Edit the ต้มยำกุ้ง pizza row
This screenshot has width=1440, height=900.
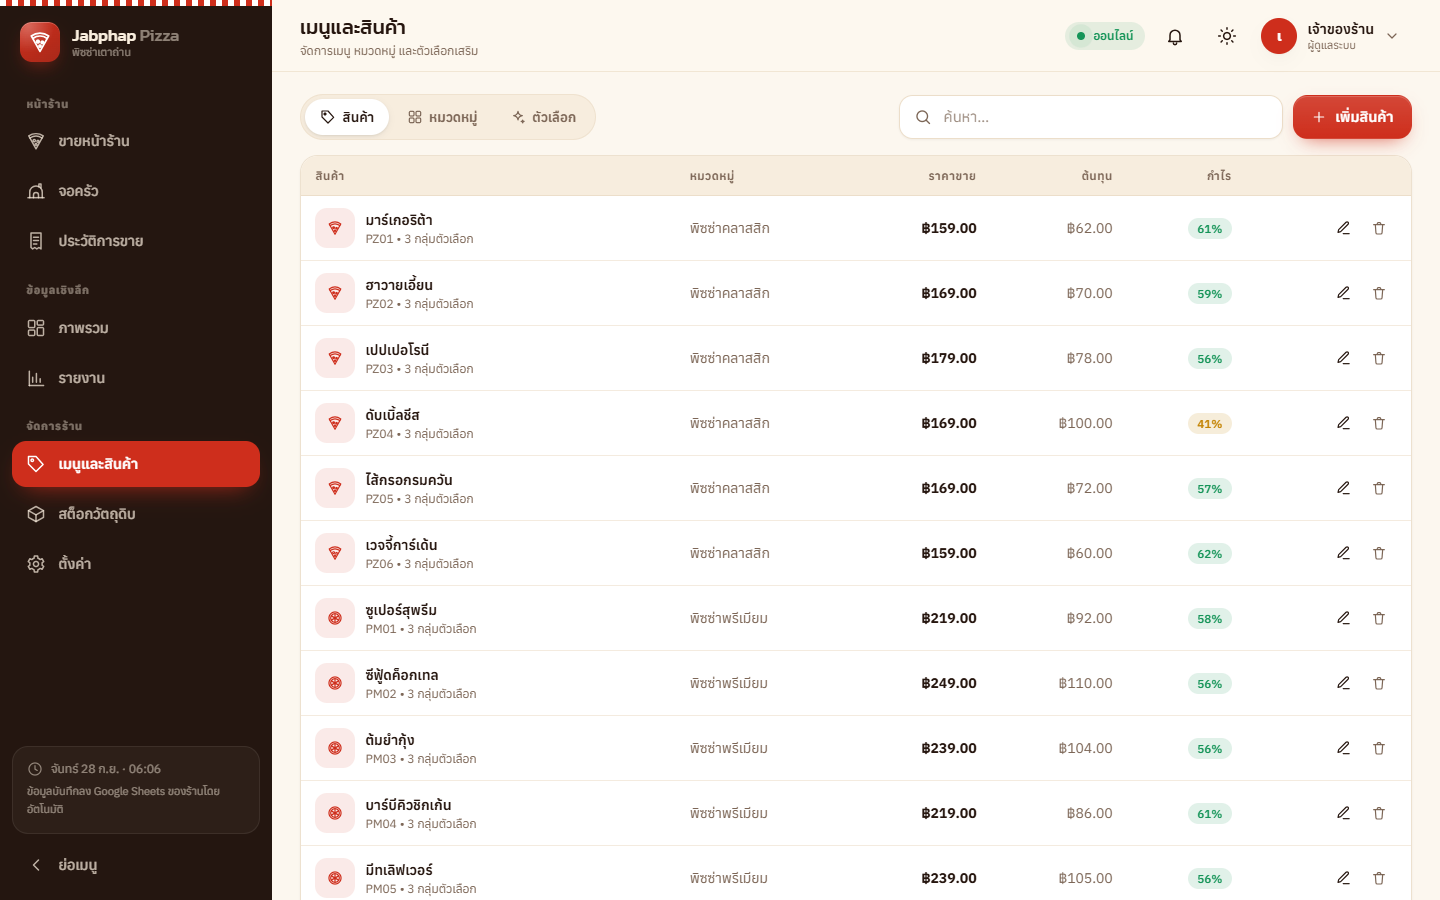pyautogui.click(x=1343, y=748)
